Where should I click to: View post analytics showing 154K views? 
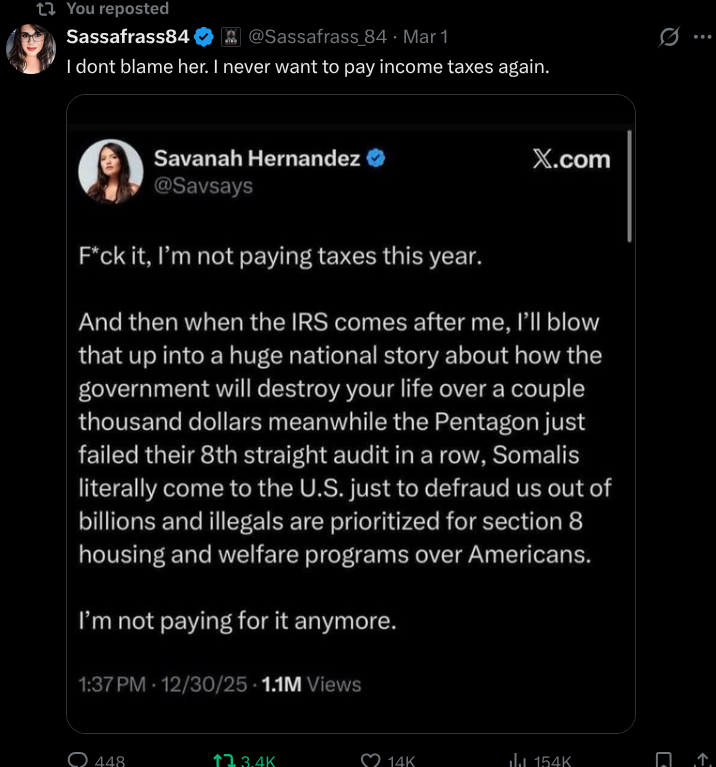pos(518,760)
